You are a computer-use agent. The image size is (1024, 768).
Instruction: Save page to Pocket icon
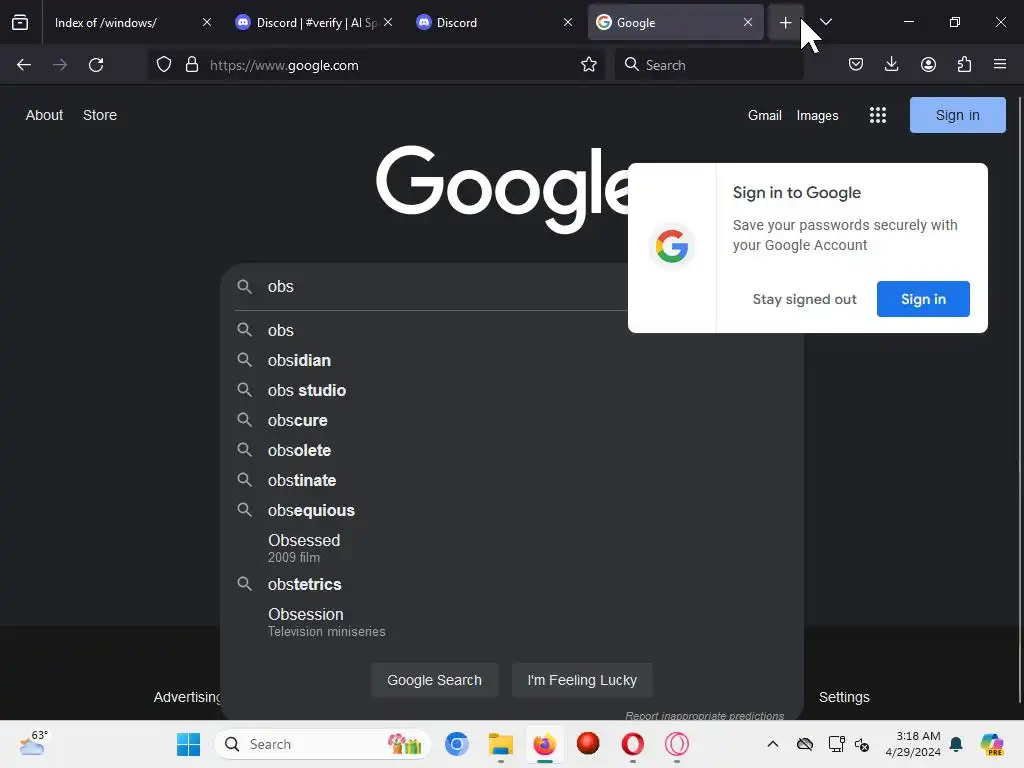856,64
